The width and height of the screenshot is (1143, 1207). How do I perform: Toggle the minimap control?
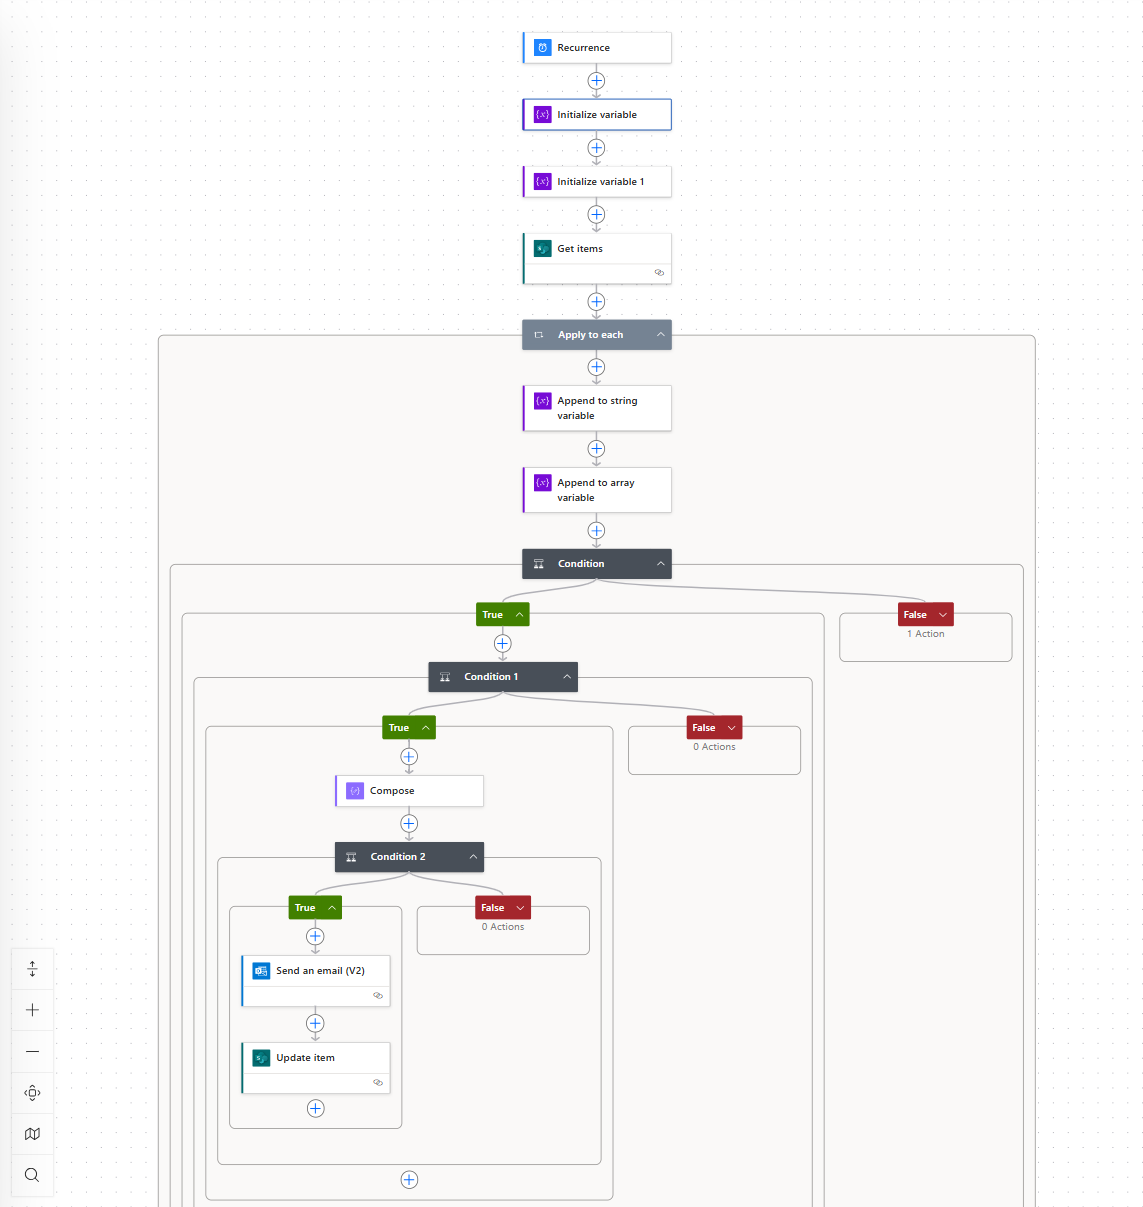pos(32,1133)
